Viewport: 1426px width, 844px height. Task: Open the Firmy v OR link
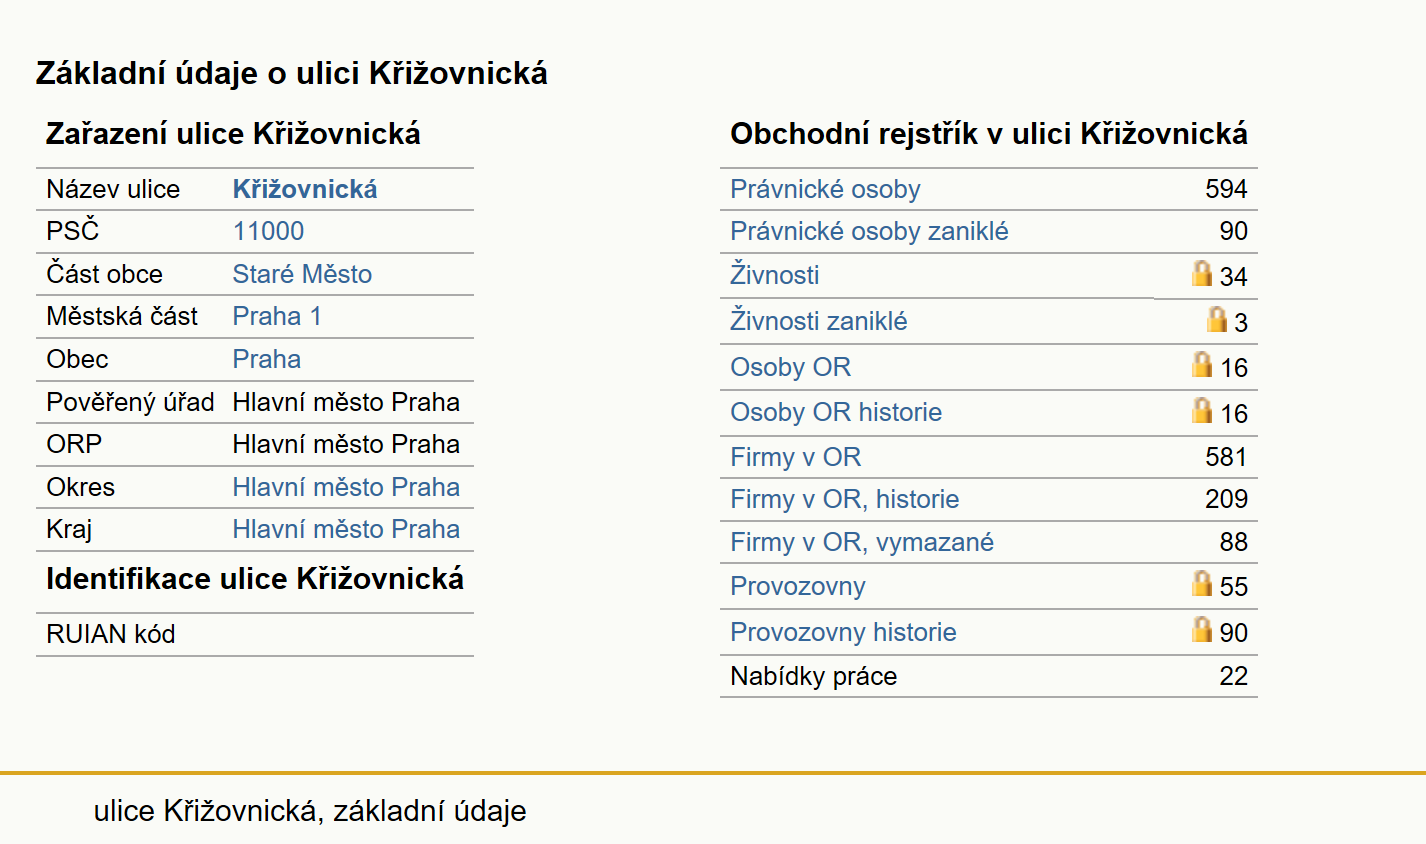click(796, 457)
